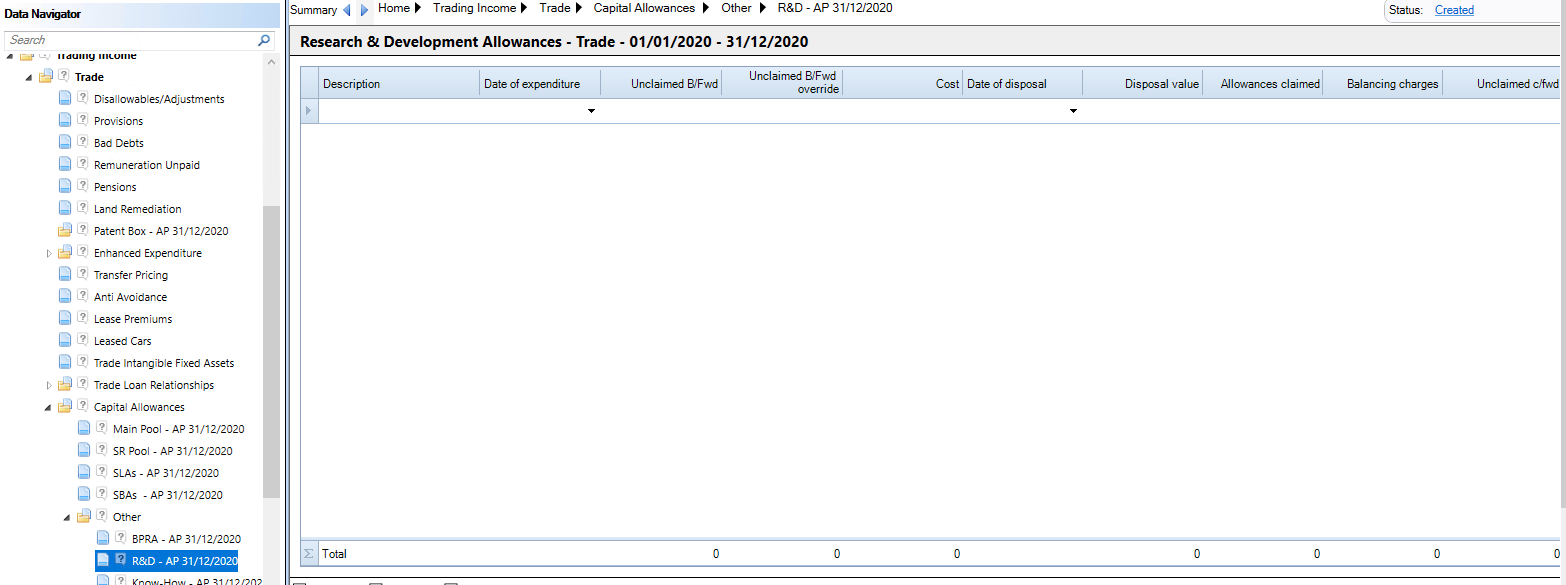
Task: Click the folder icon beside Patent Box
Action: [x=65, y=230]
